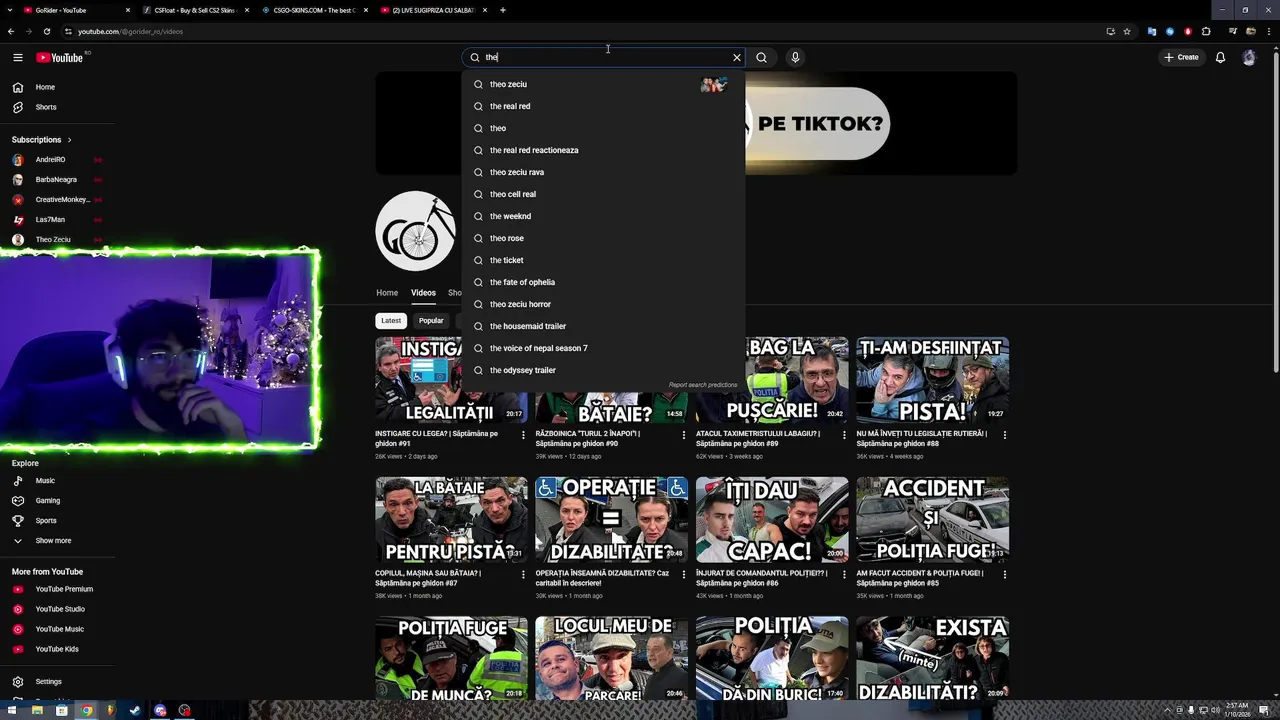
Task: Select the 'the fate of ophelia' suggestion
Action: 603,282
